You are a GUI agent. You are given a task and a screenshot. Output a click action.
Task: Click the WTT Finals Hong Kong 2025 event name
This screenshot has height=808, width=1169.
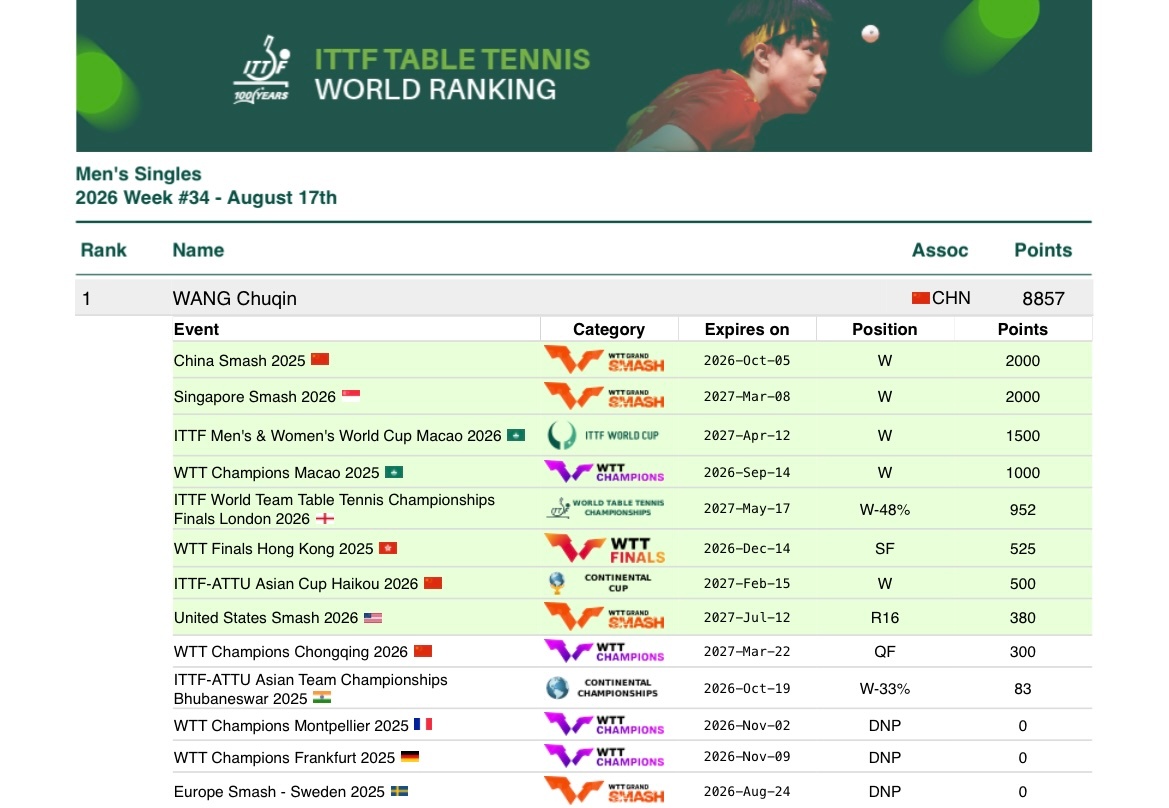(274, 549)
